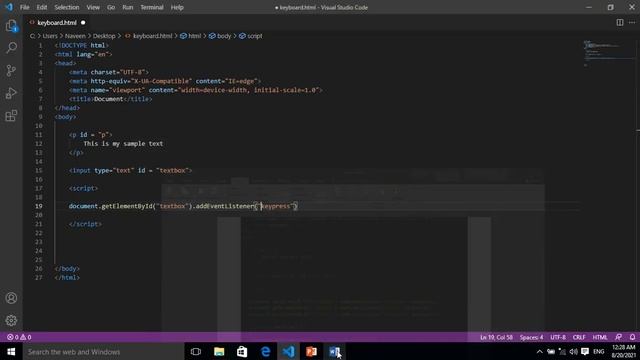Click line number 19 in gutter
This screenshot has width=640, height=360.
[x=38, y=206]
